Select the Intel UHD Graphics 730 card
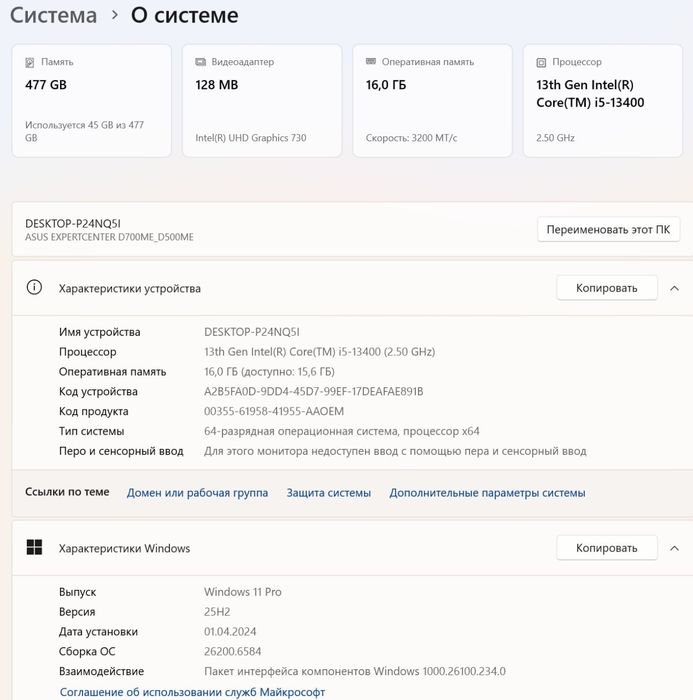 click(x=262, y=101)
